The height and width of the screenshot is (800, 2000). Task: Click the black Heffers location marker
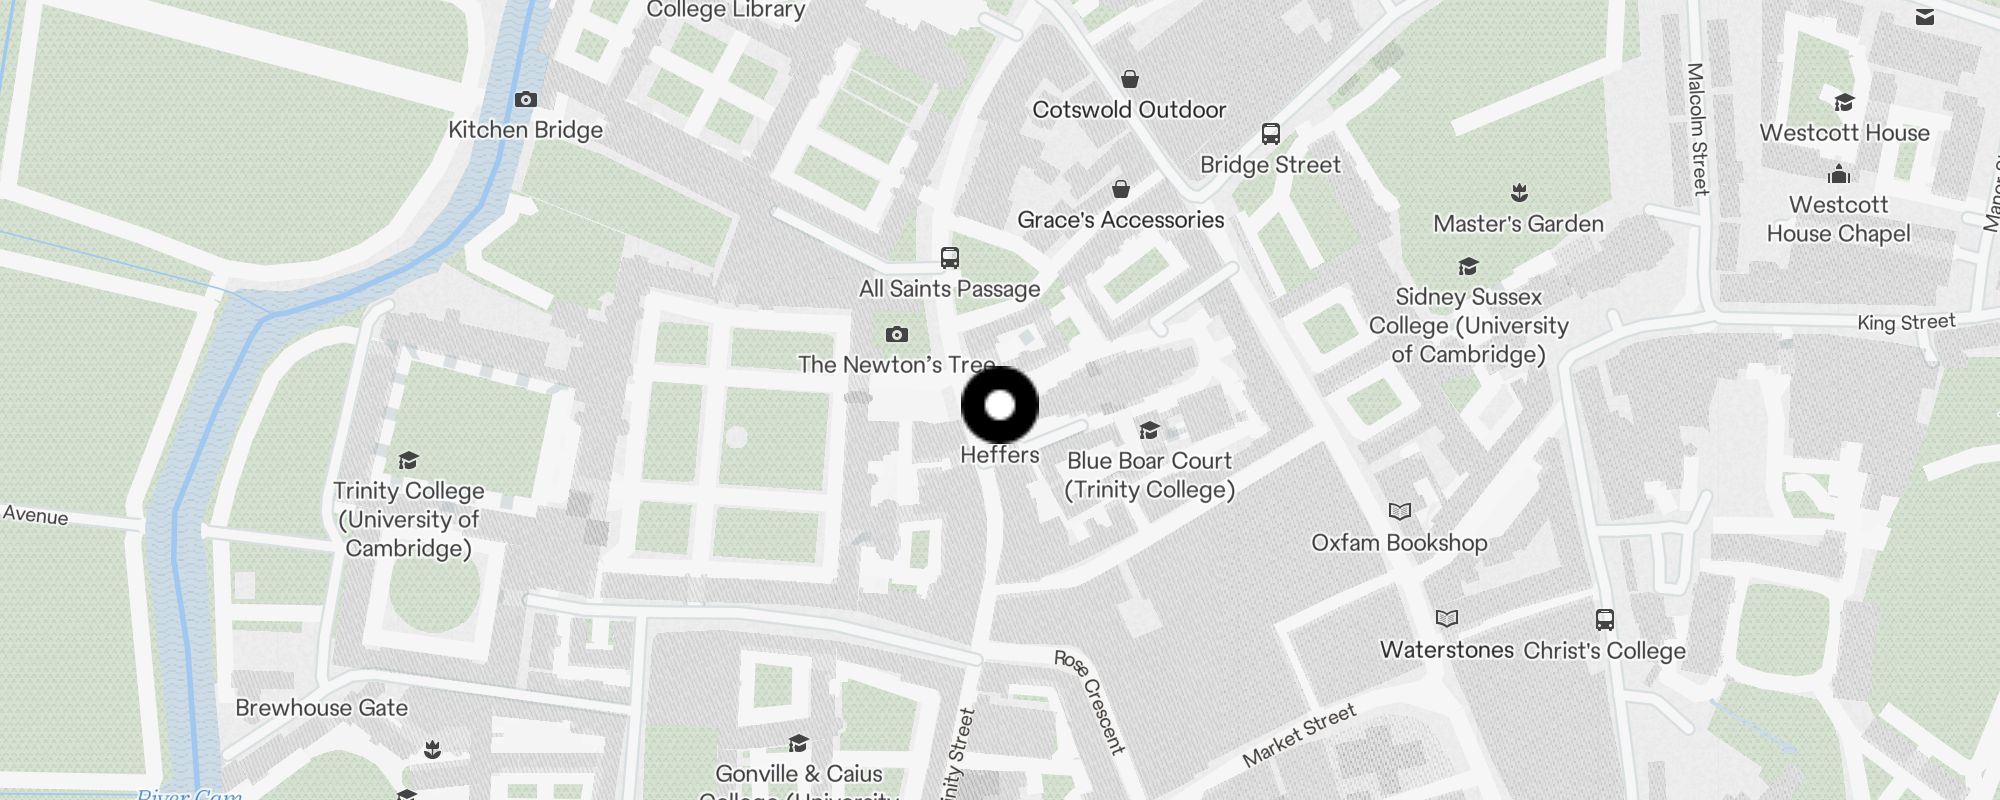point(1000,405)
